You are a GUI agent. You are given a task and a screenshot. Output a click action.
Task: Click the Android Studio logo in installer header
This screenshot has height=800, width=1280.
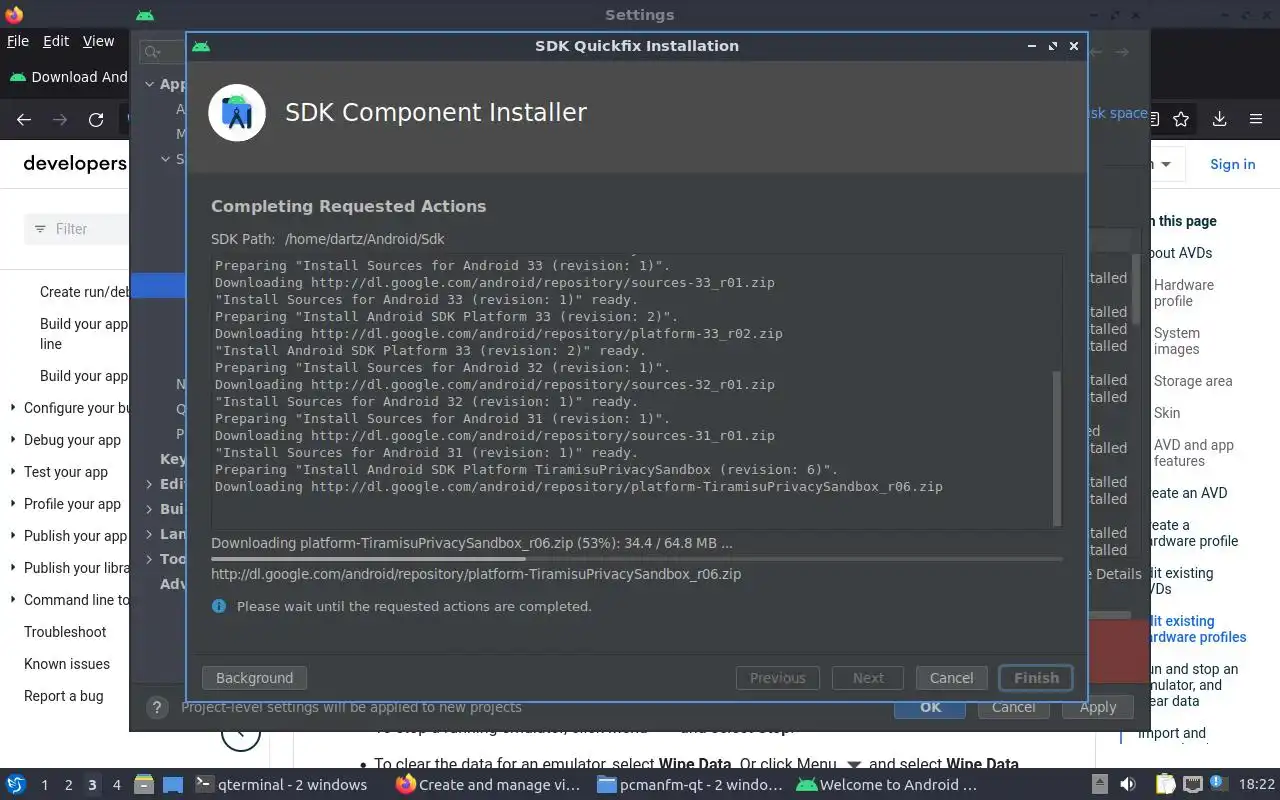pyautogui.click(x=237, y=113)
